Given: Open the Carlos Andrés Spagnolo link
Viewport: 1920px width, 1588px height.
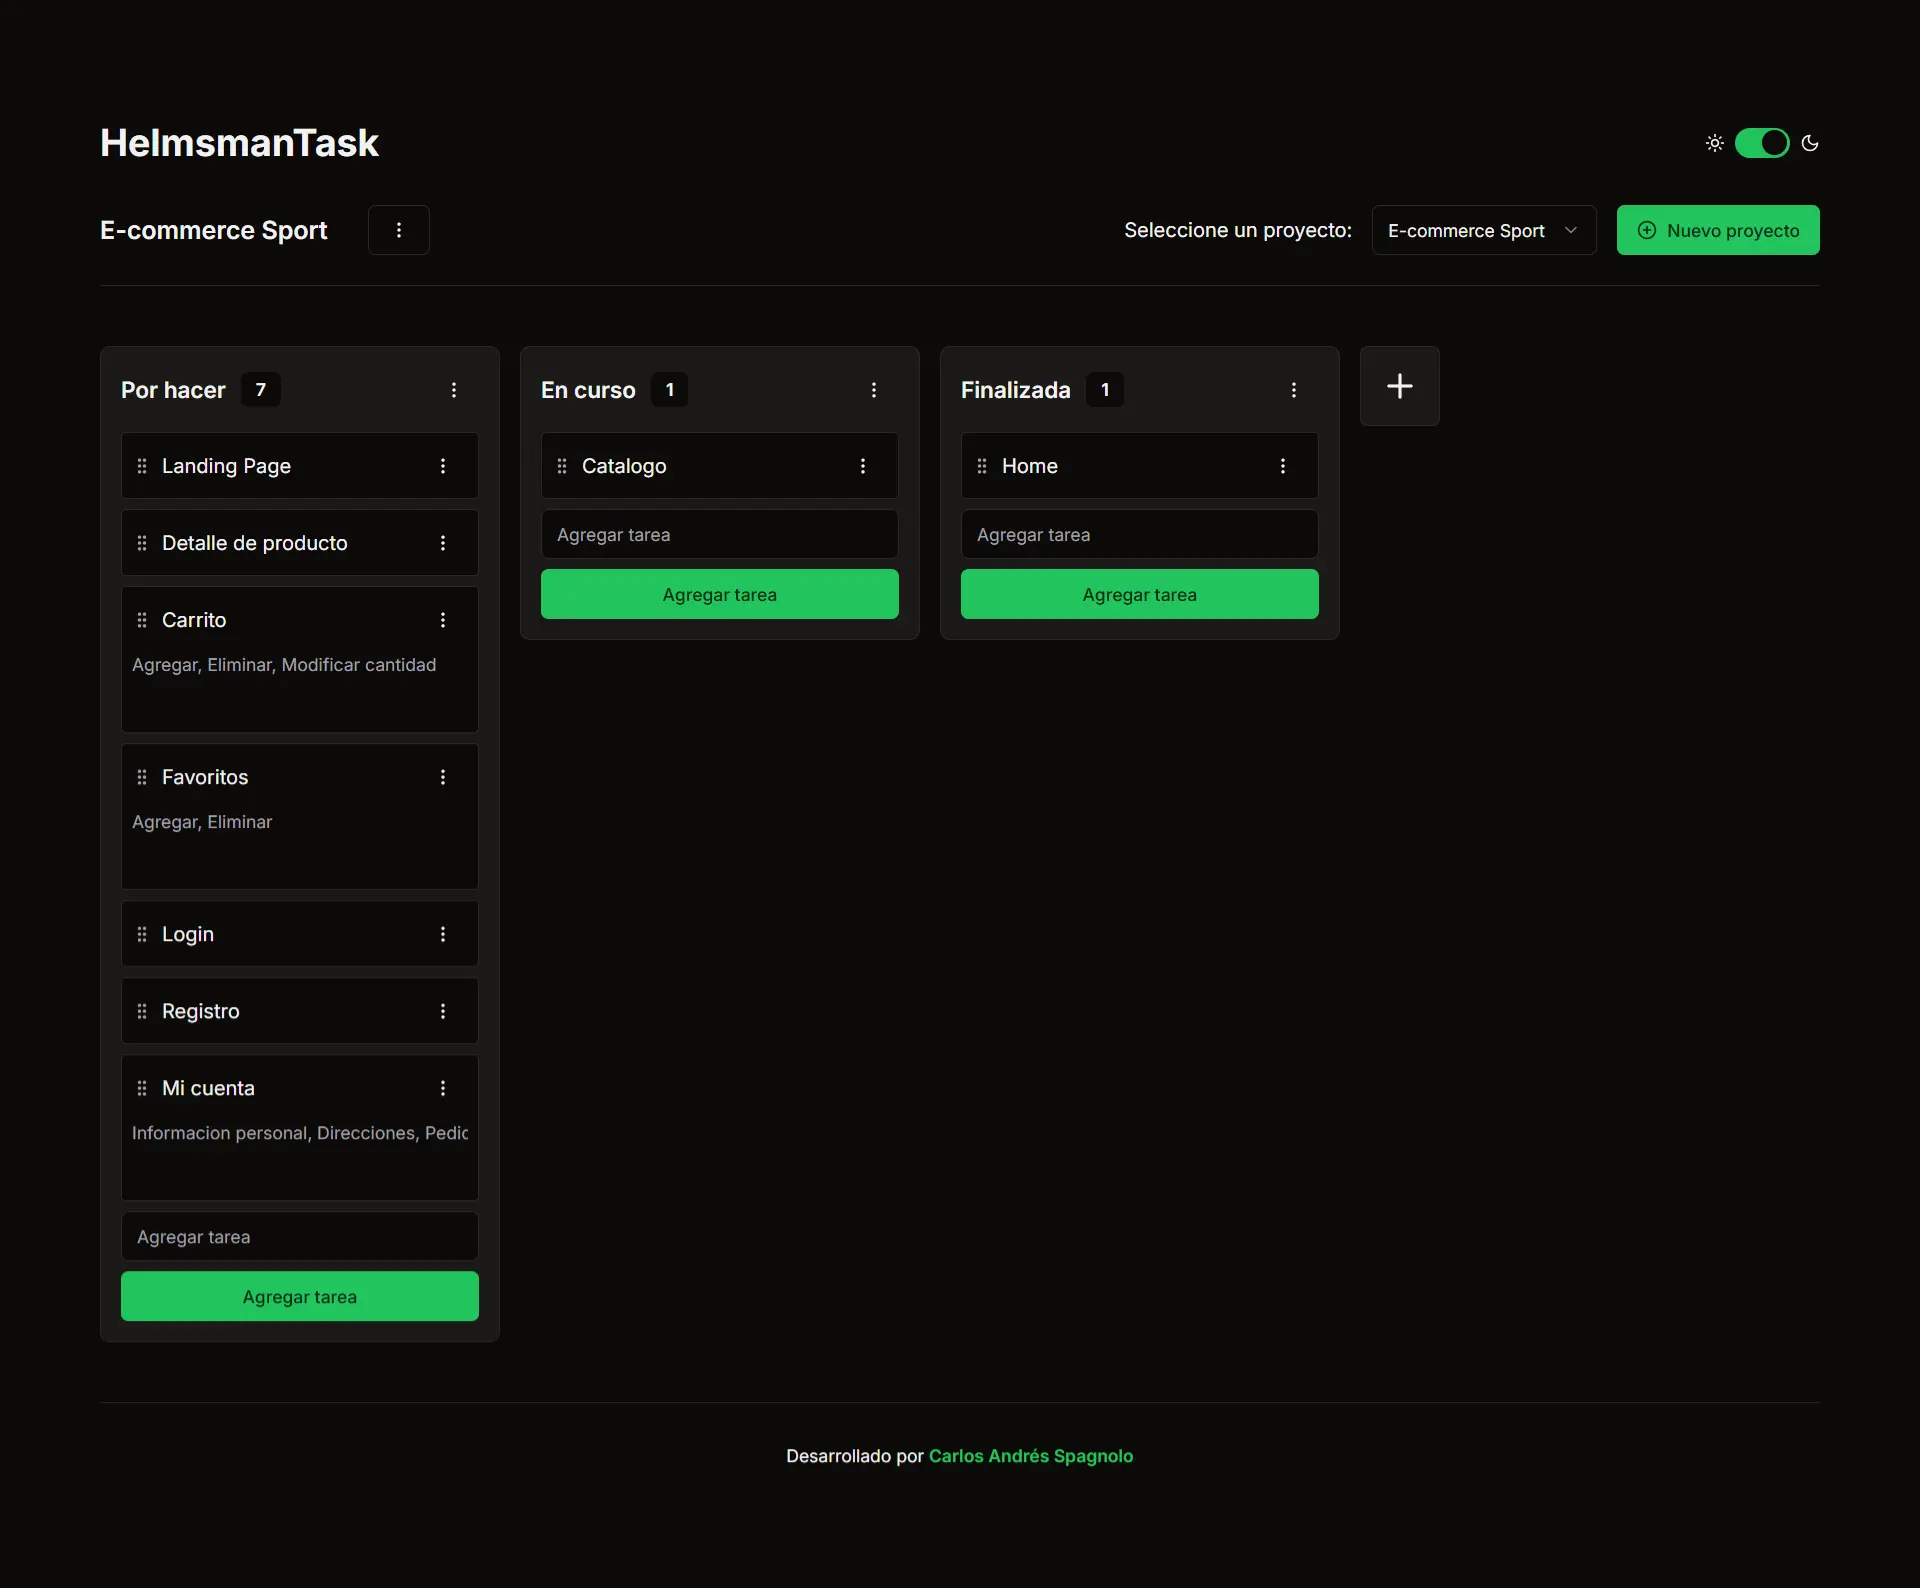Looking at the screenshot, I should pos(1030,1456).
